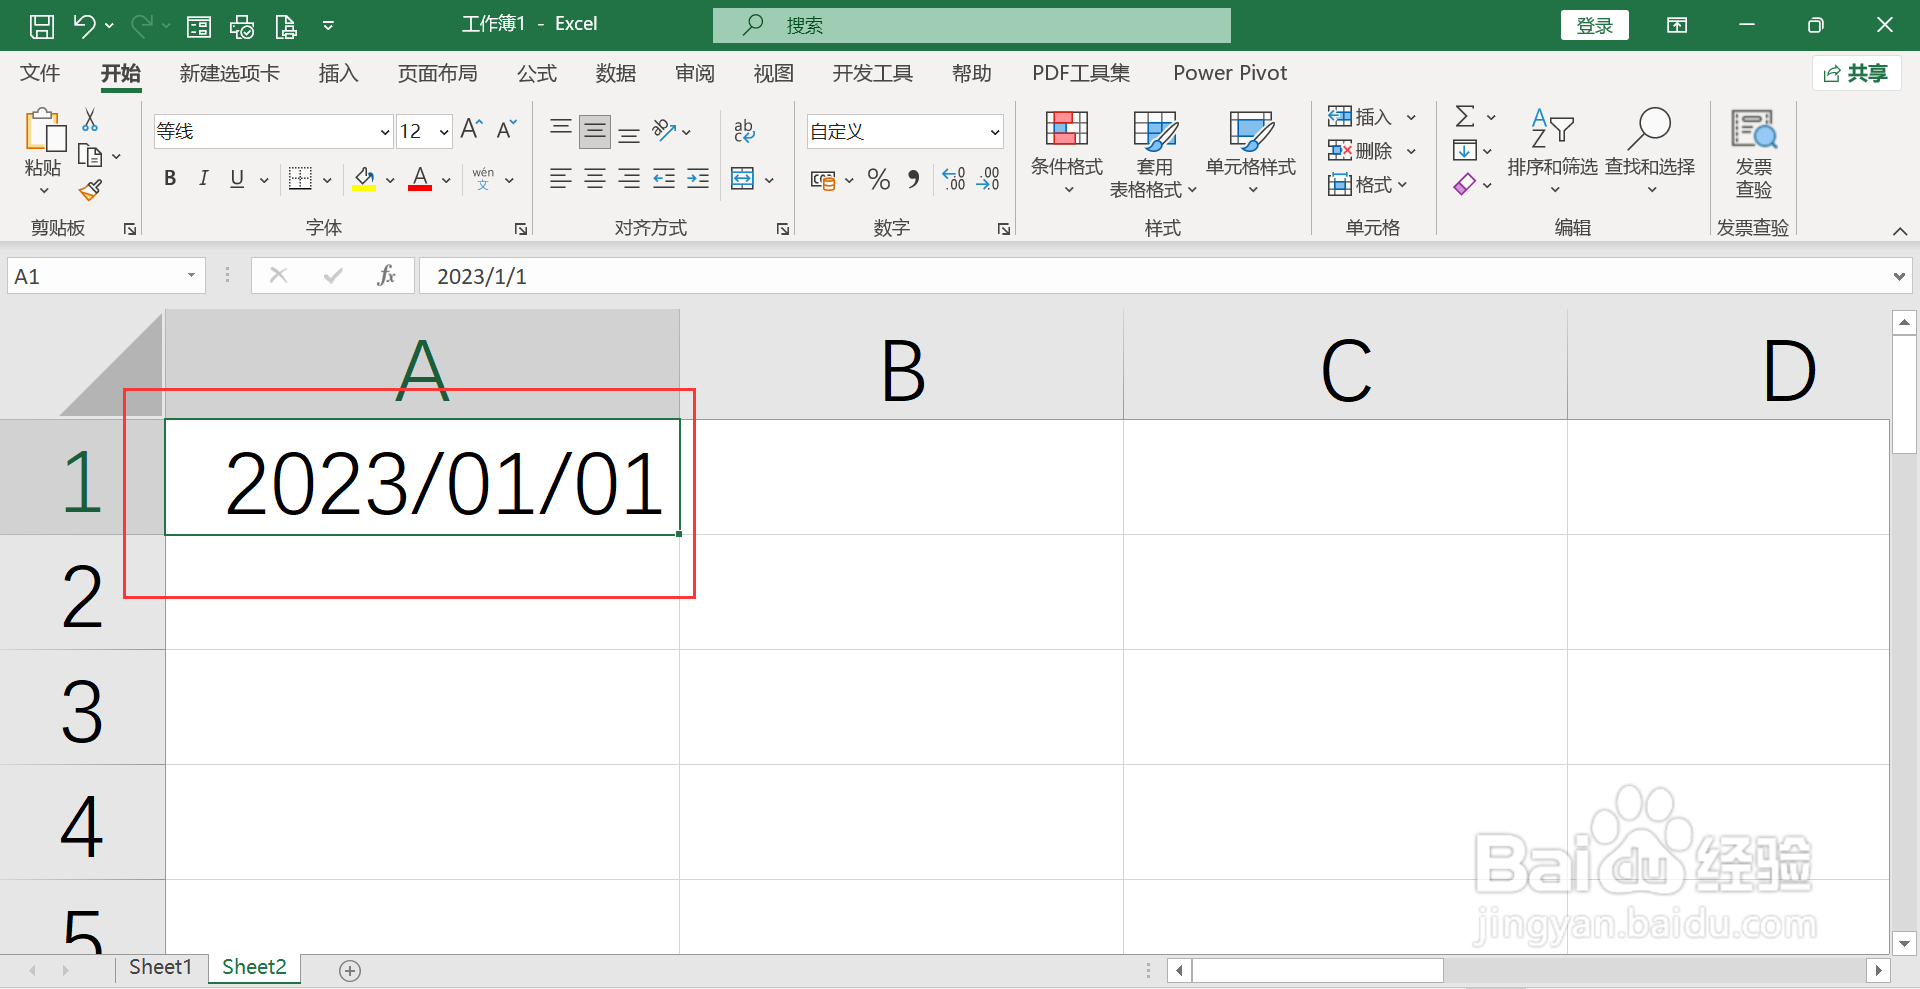Apply percent style format
Image resolution: width=1920 pixels, height=989 pixels.
[879, 179]
